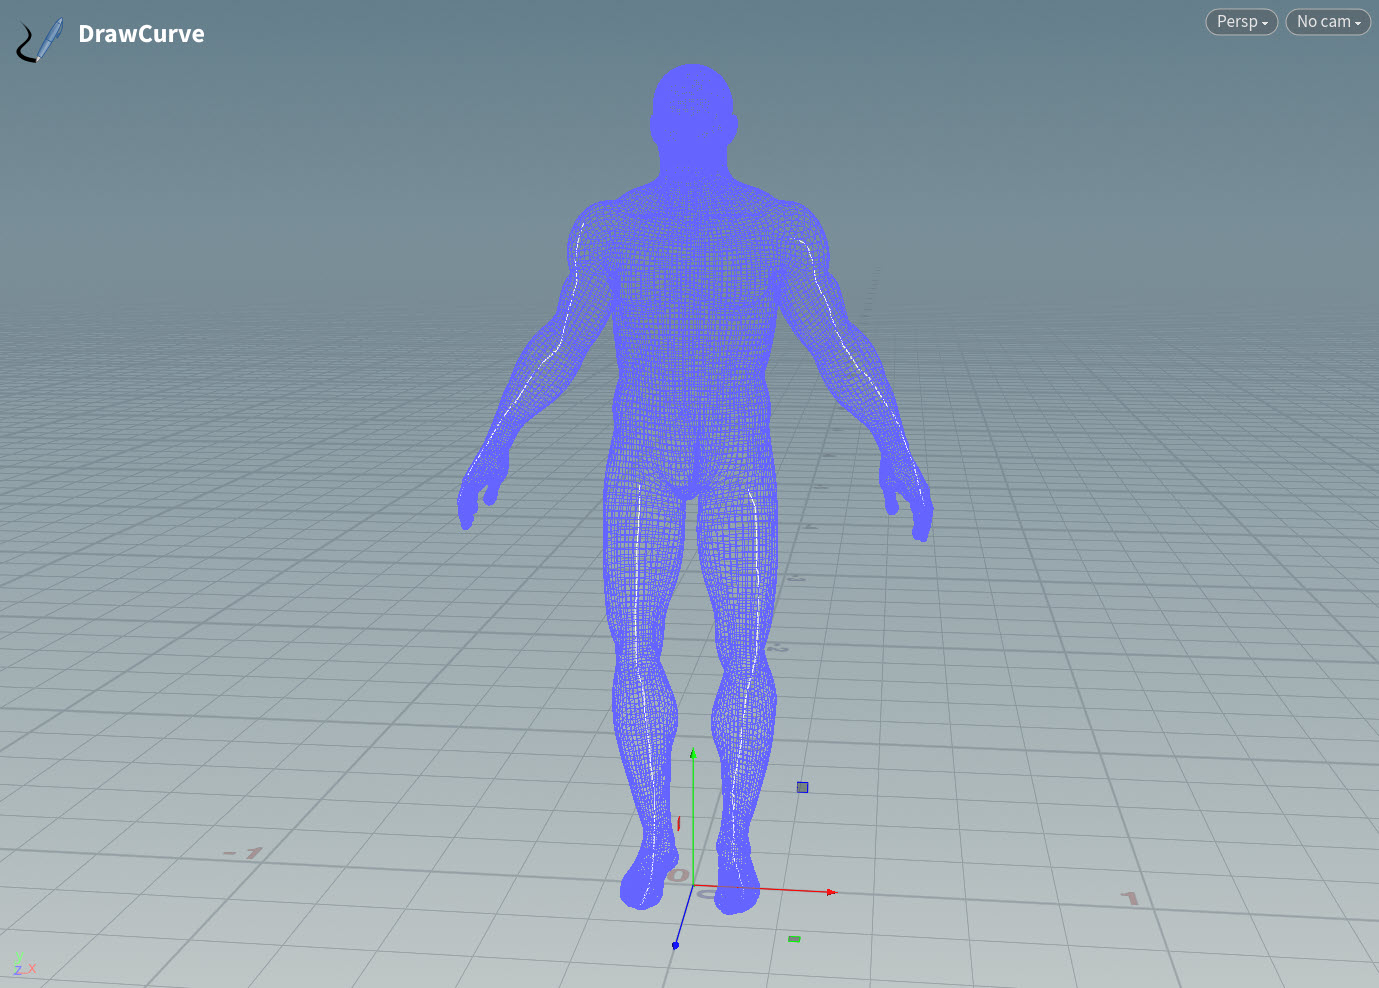Viewport: 1379px width, 988px height.
Task: Click the small red handle beside the green axis
Action: click(x=679, y=823)
